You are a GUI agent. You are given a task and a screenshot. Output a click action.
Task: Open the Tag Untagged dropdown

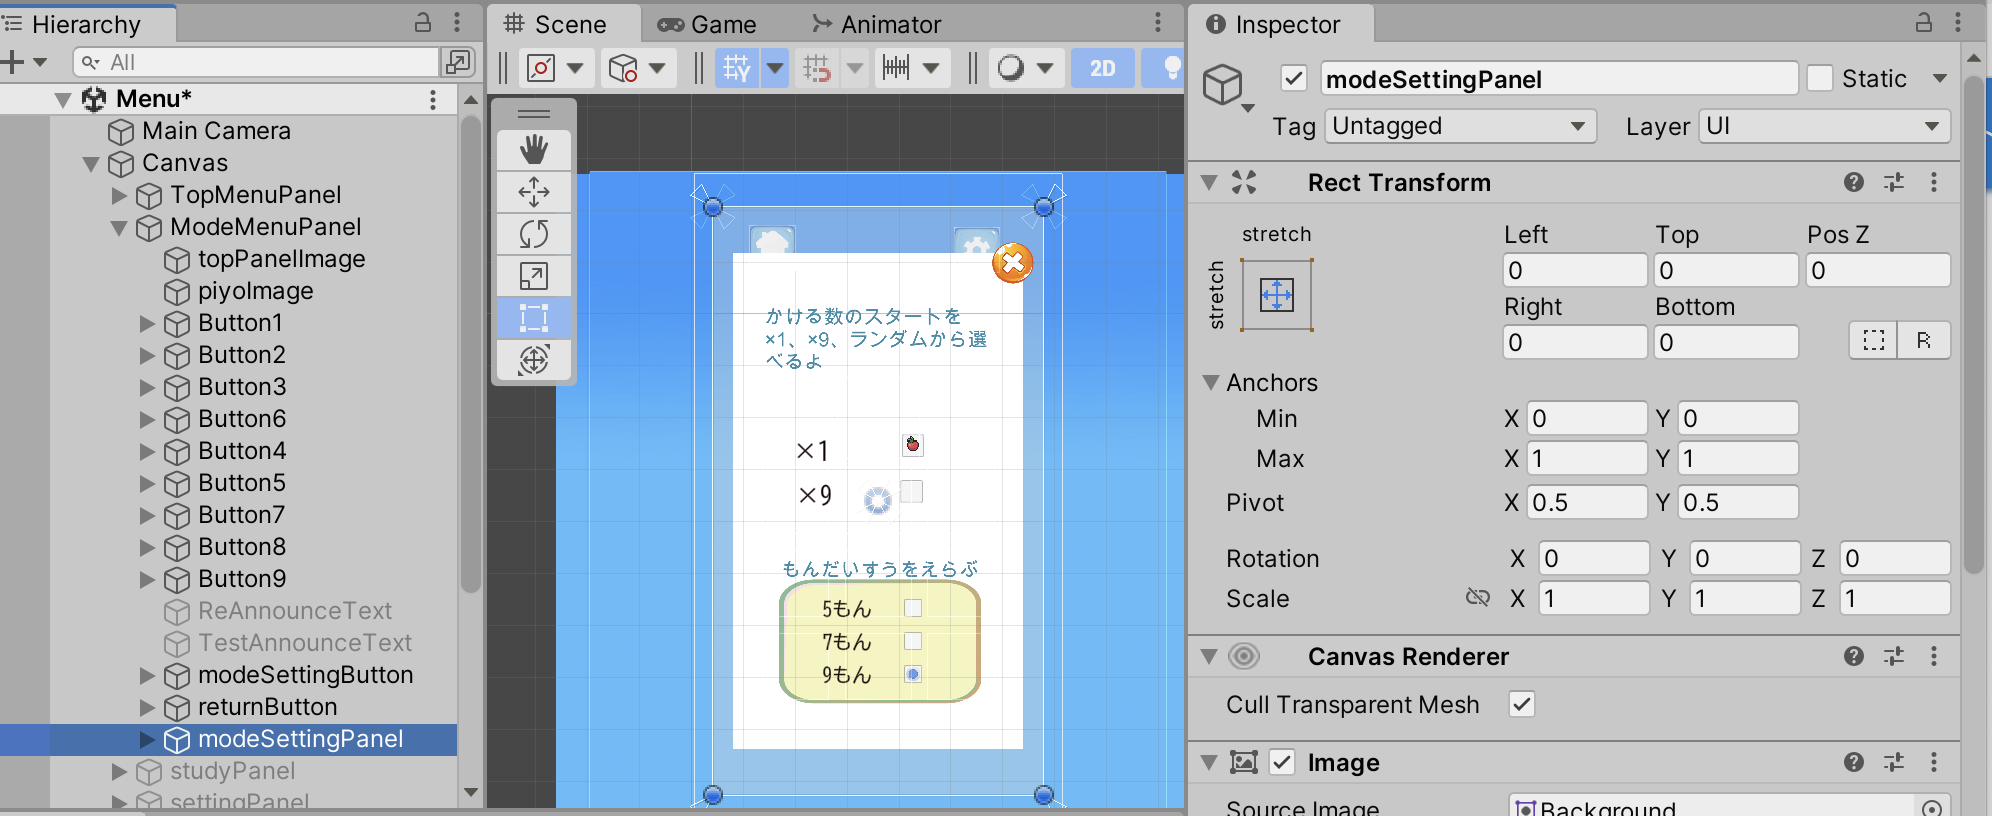tap(1461, 126)
